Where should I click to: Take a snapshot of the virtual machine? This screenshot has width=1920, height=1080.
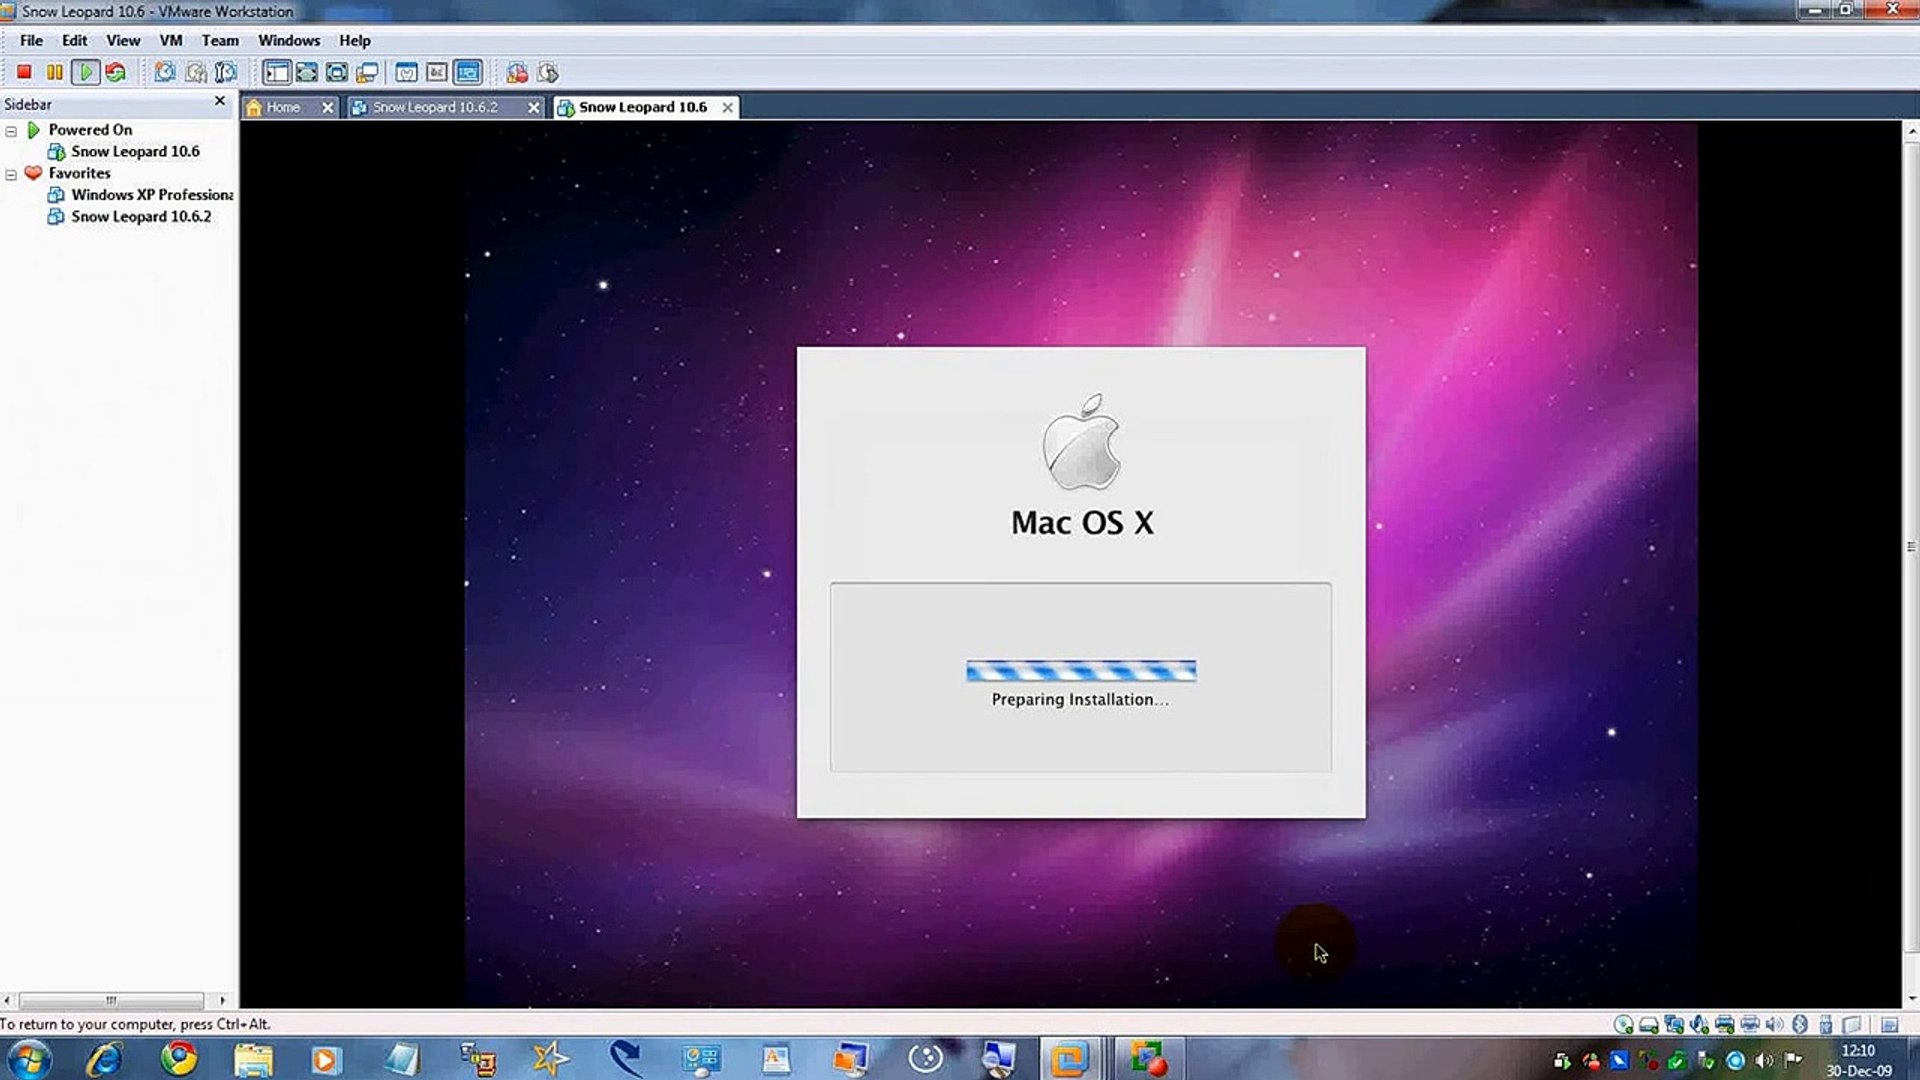tap(163, 72)
